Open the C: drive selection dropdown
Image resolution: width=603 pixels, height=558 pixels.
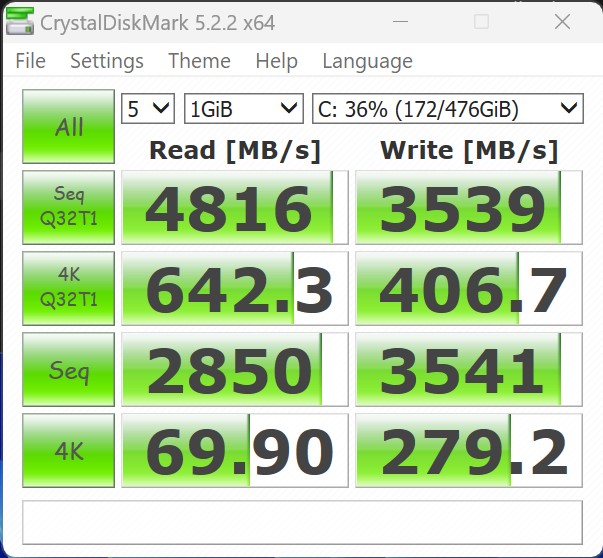point(446,108)
